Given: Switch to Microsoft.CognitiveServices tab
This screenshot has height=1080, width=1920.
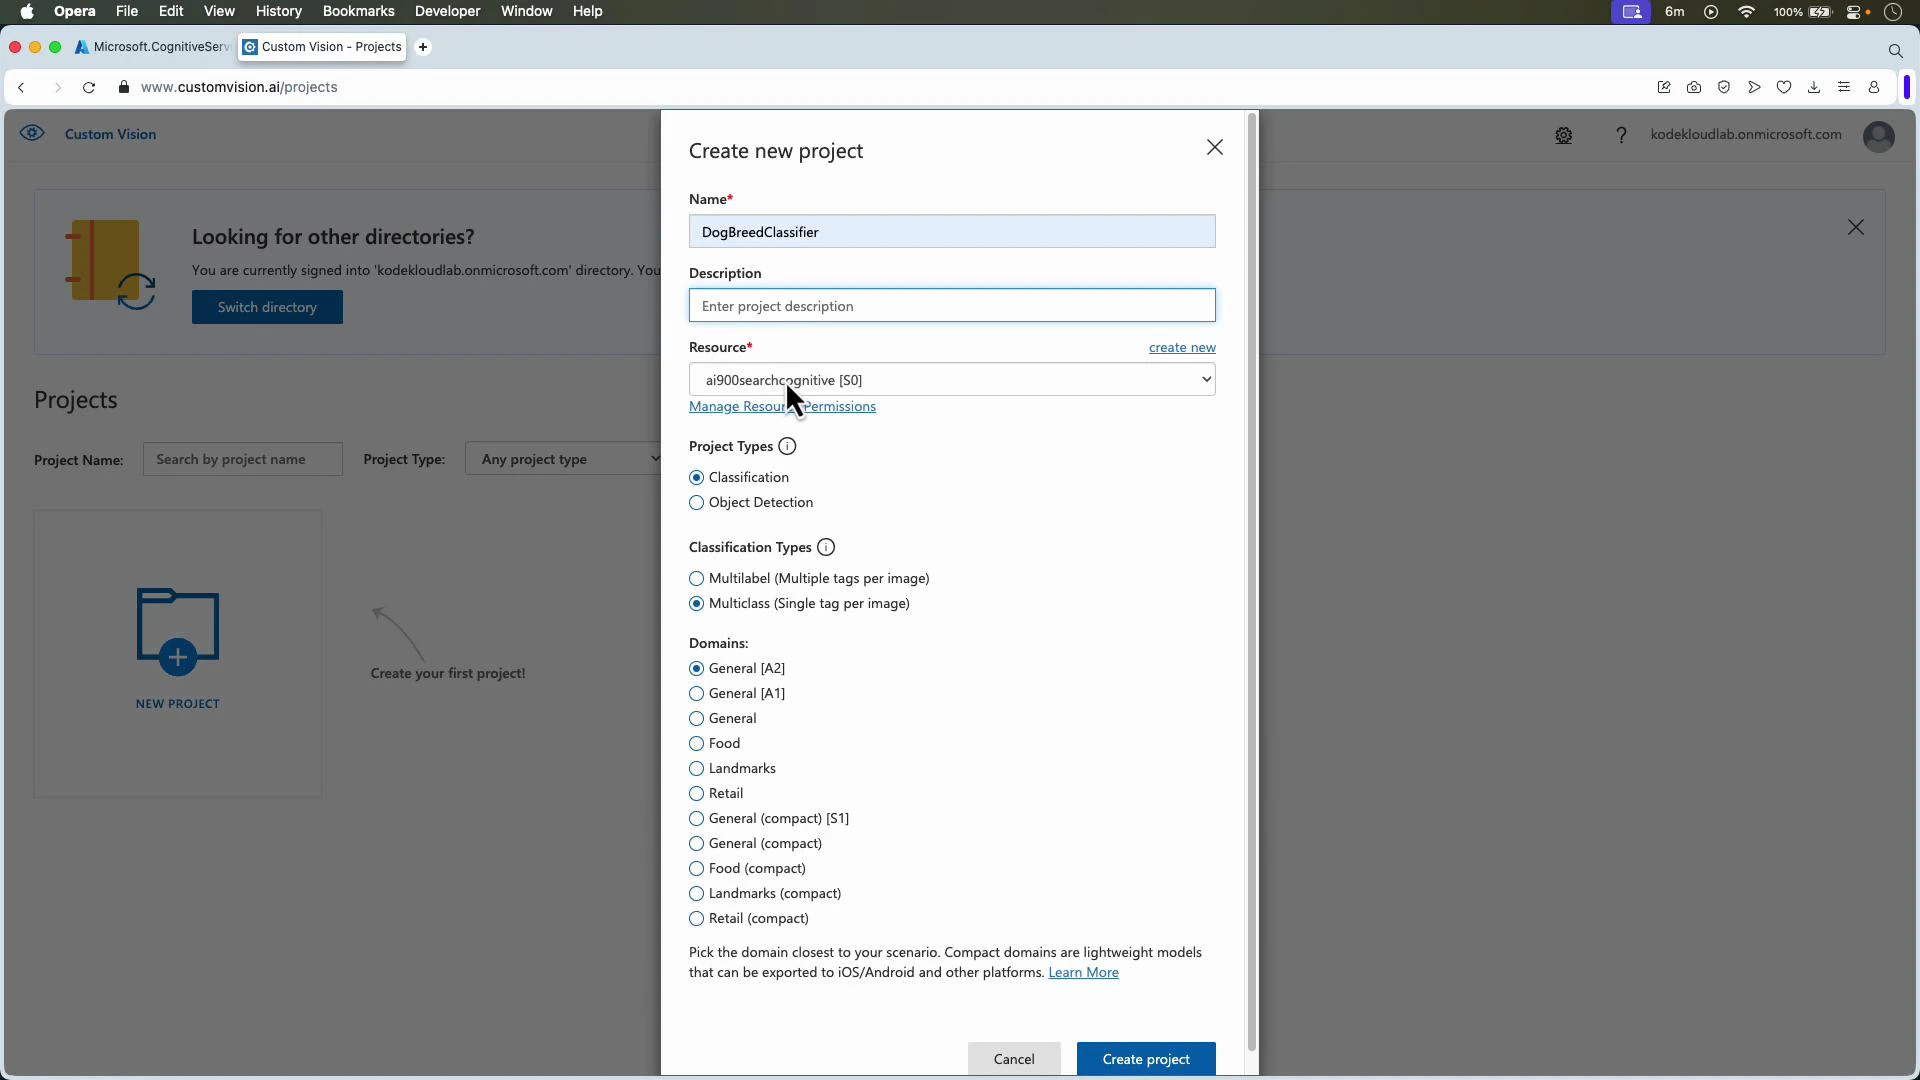Looking at the screenshot, I should 153,47.
